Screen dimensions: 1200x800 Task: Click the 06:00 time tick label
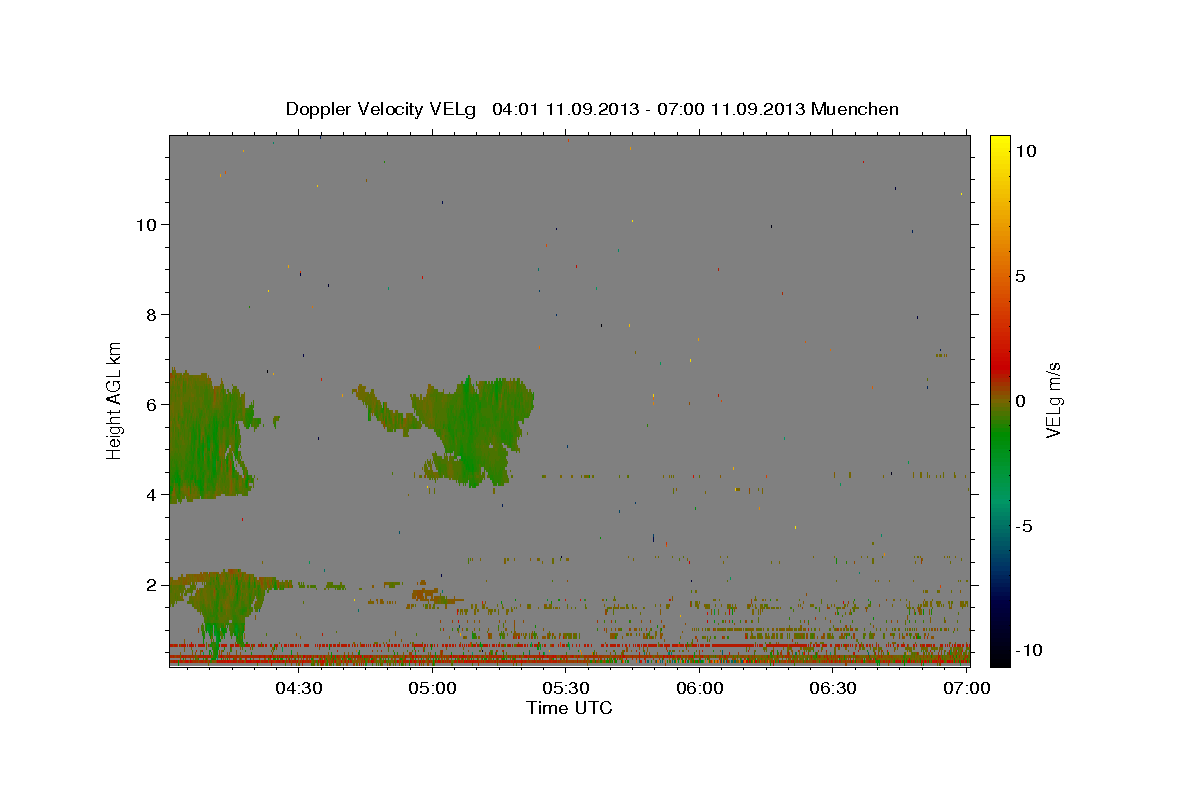(700, 689)
